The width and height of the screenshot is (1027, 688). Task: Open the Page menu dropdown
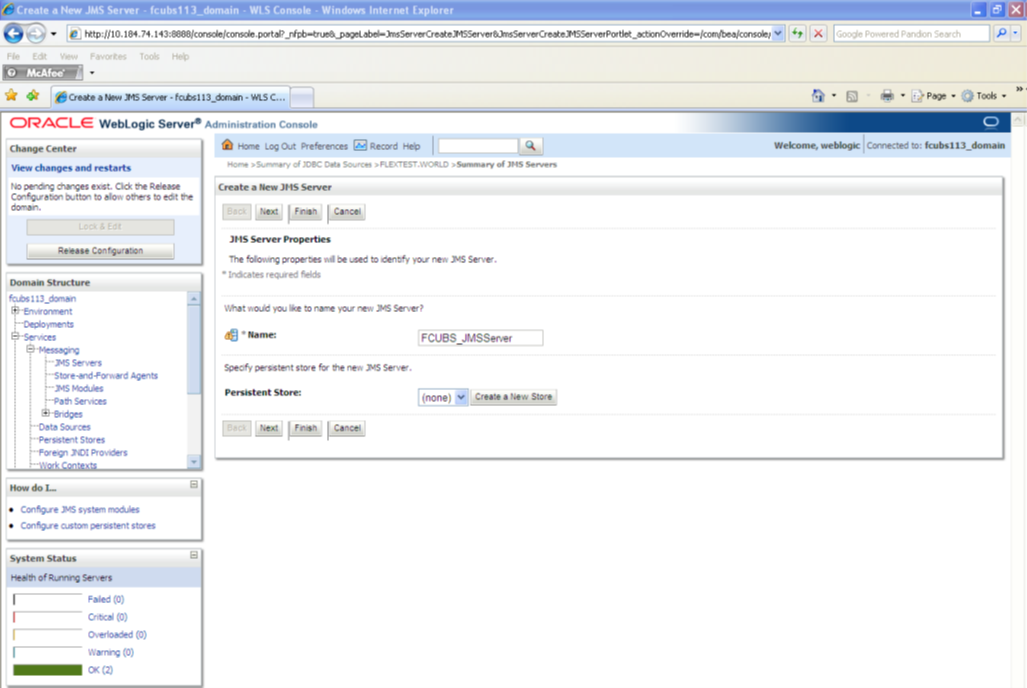(953, 96)
